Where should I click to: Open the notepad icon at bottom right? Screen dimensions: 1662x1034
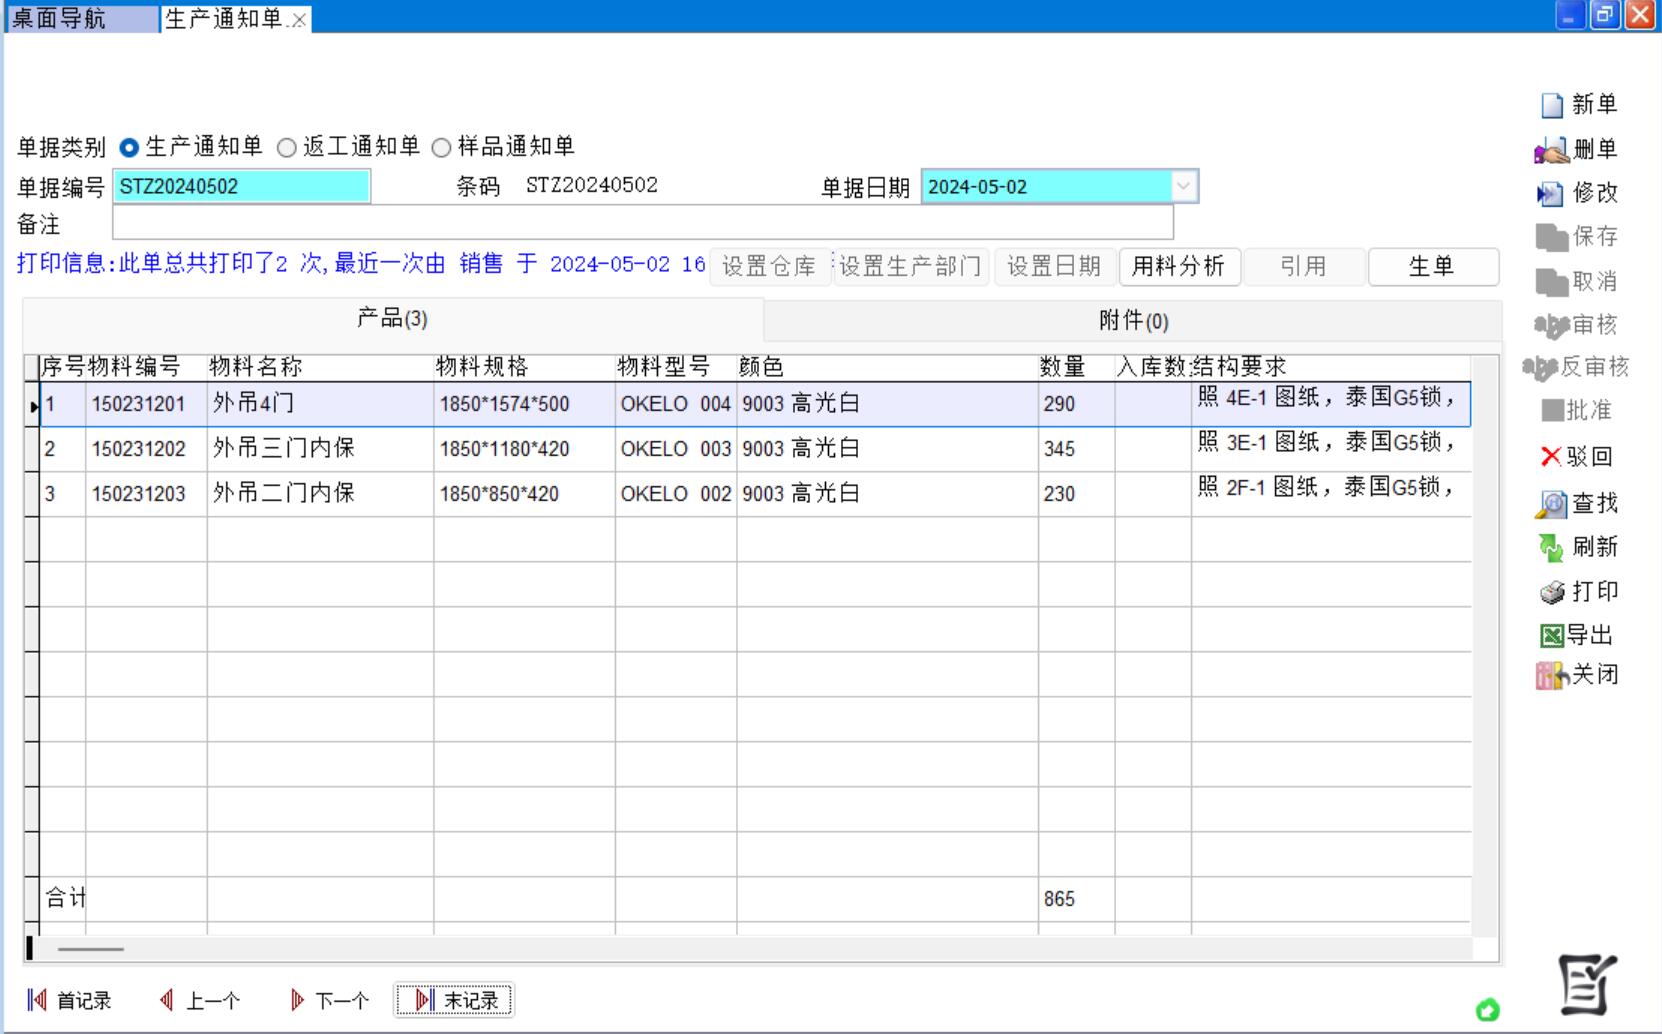tap(1587, 984)
